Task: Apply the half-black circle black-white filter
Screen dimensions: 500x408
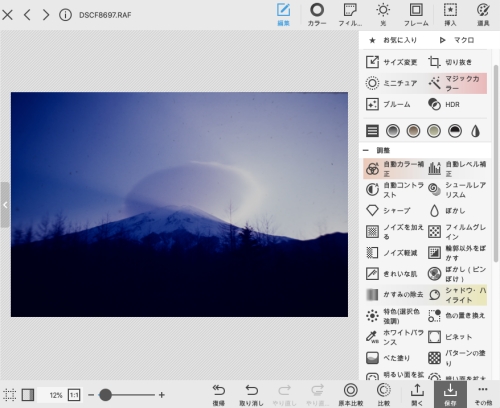Action: 455,131
